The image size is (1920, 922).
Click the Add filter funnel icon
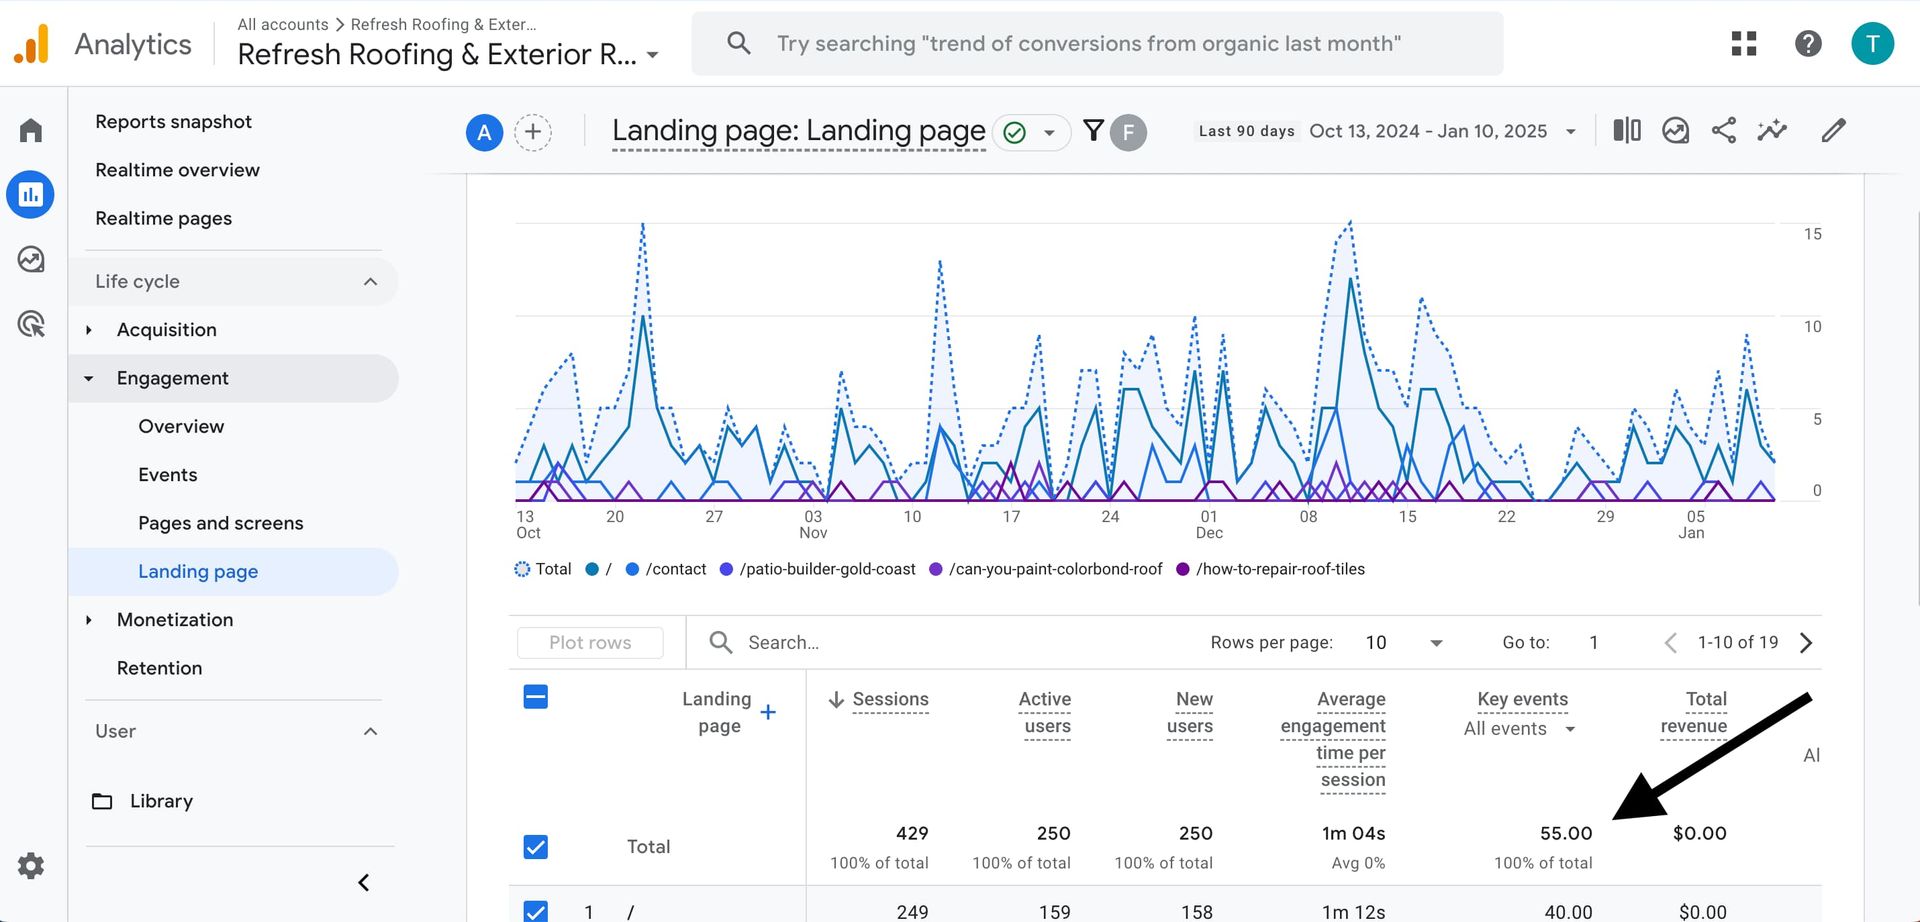tap(1093, 131)
